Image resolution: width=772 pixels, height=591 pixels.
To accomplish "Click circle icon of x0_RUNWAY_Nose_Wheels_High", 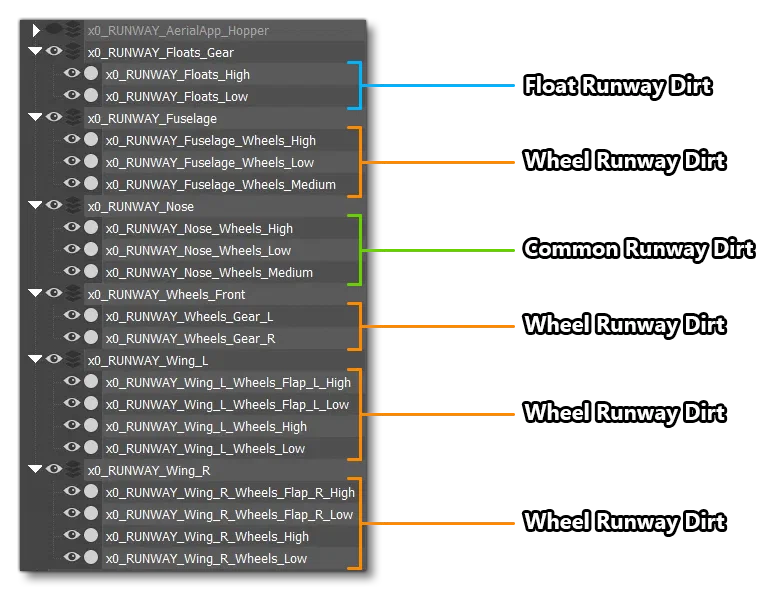I will [x=91, y=227].
